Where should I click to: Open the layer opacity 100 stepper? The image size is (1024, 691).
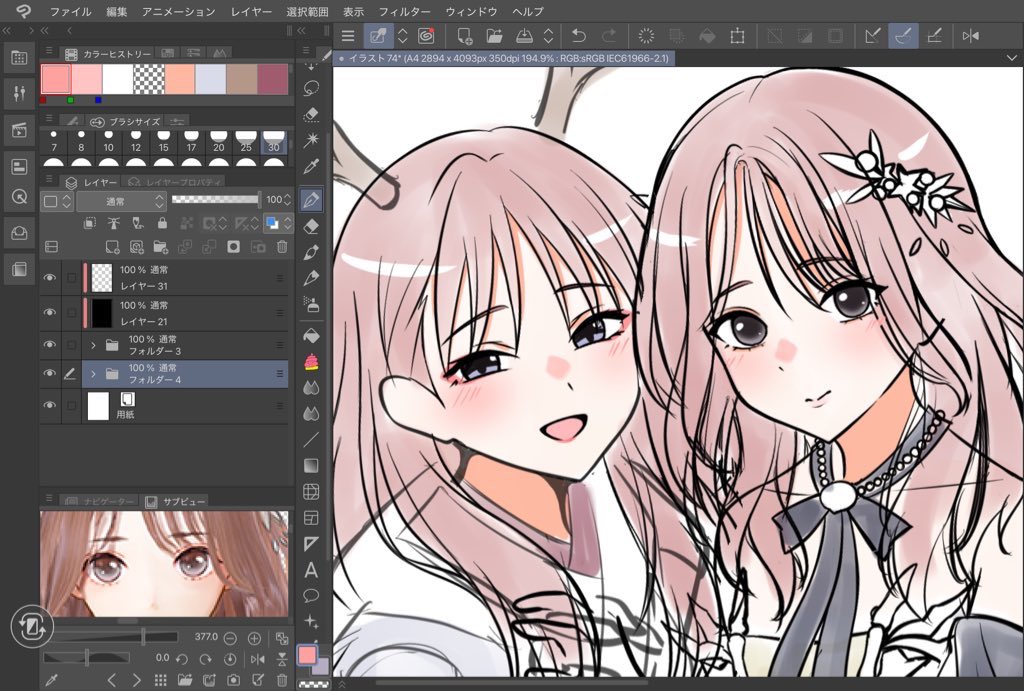(x=287, y=200)
